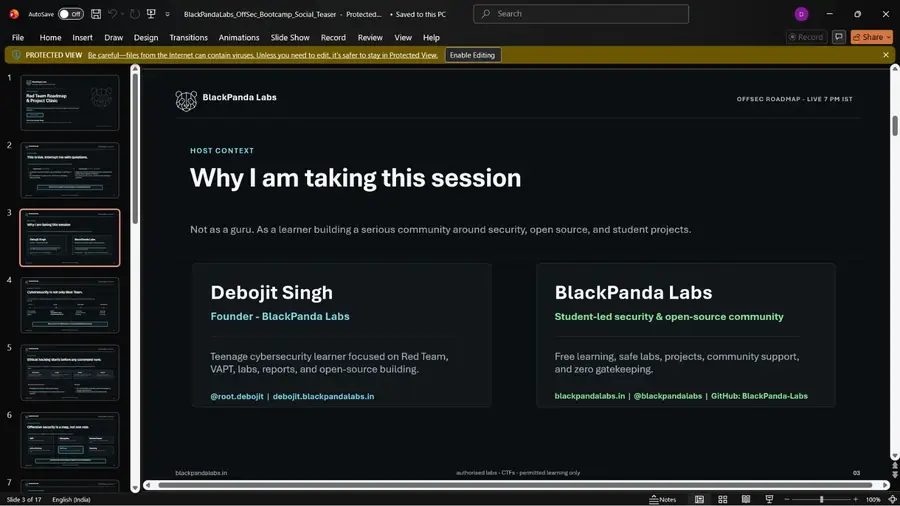Toggle the AutoSave switch
The image size is (900, 506).
point(71,14)
